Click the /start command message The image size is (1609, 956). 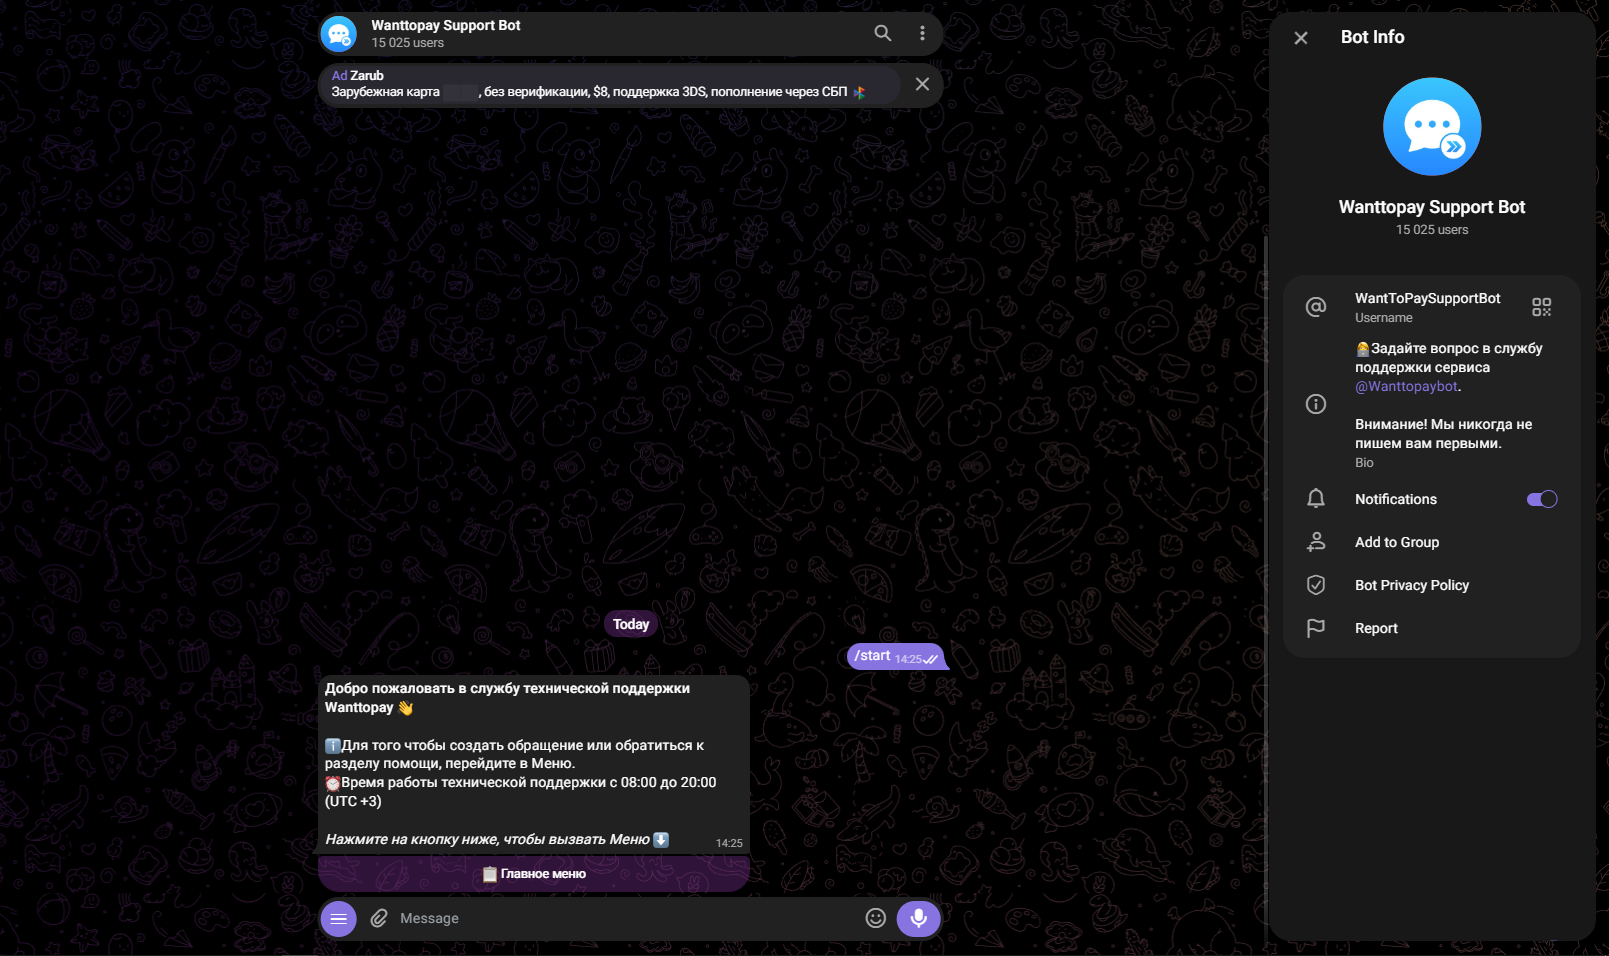pyautogui.click(x=895, y=656)
